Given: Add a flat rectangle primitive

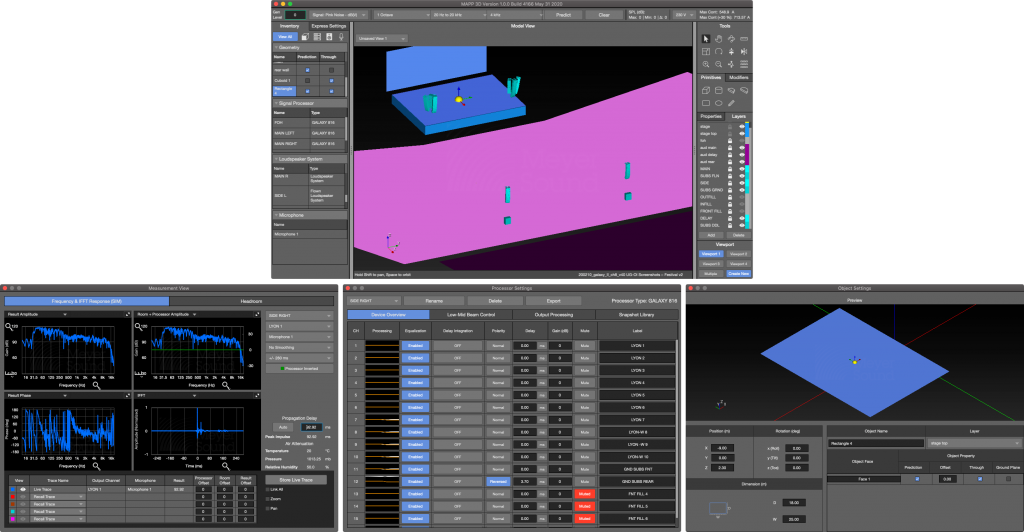Looking at the screenshot, I should click(x=706, y=103).
